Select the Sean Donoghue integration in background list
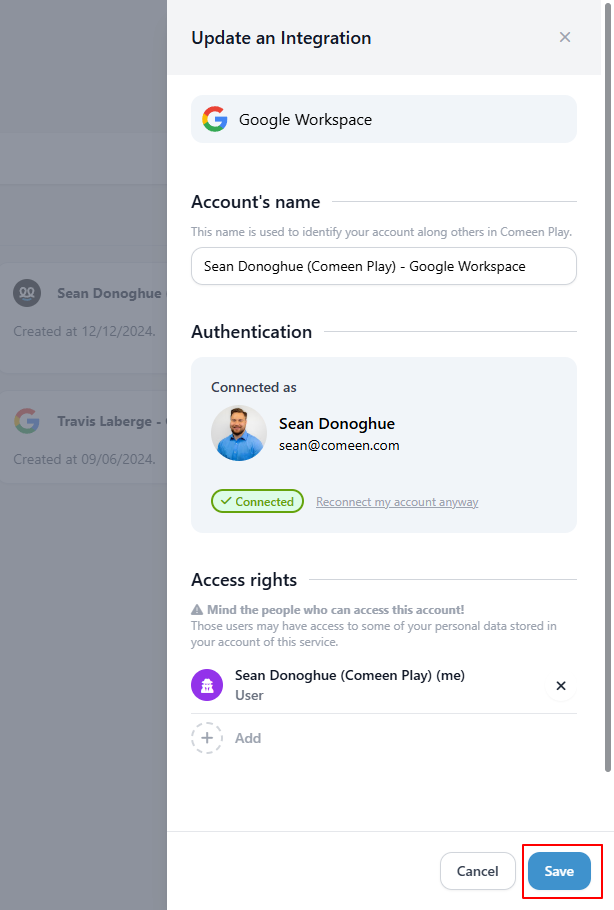614x910 pixels. (84, 317)
